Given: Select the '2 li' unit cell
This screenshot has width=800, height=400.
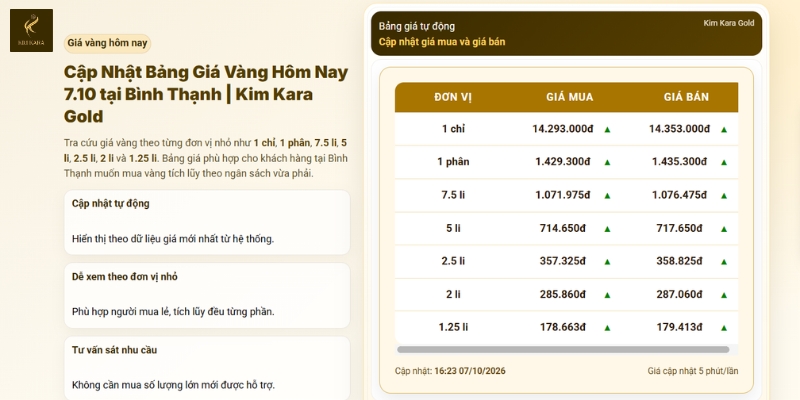Looking at the screenshot, I should click(453, 294).
